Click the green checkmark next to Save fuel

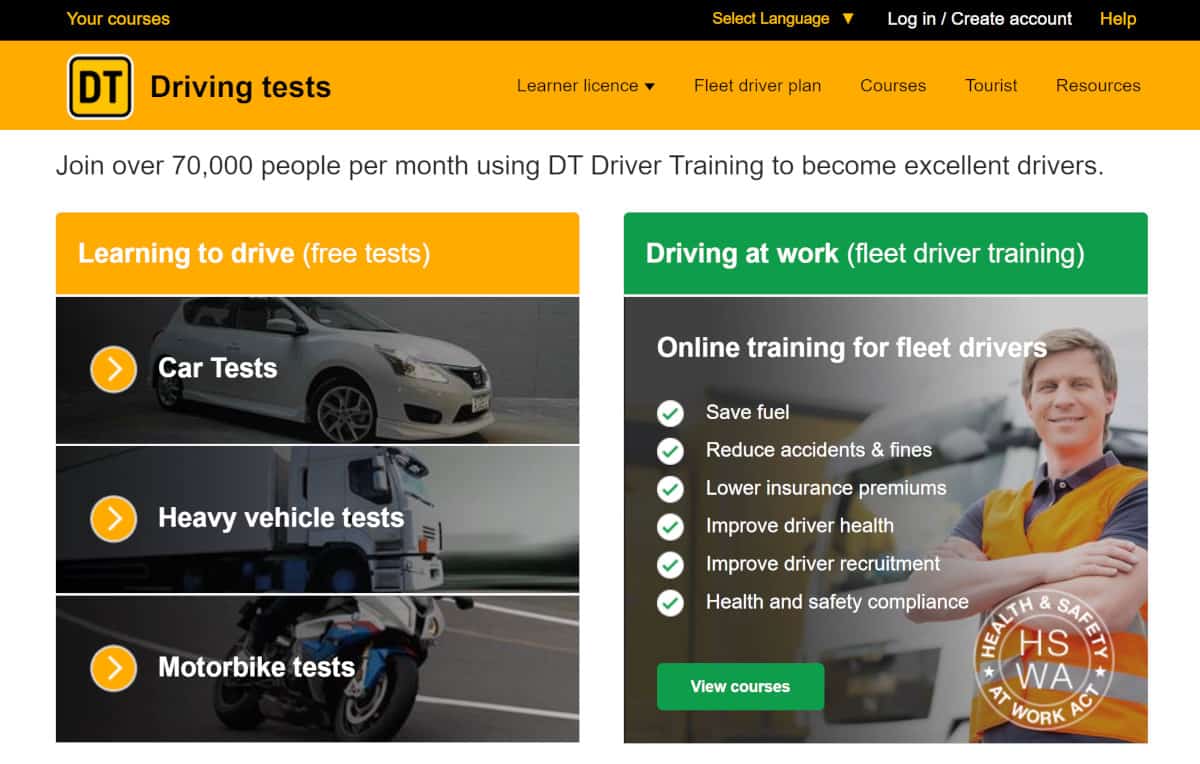670,413
